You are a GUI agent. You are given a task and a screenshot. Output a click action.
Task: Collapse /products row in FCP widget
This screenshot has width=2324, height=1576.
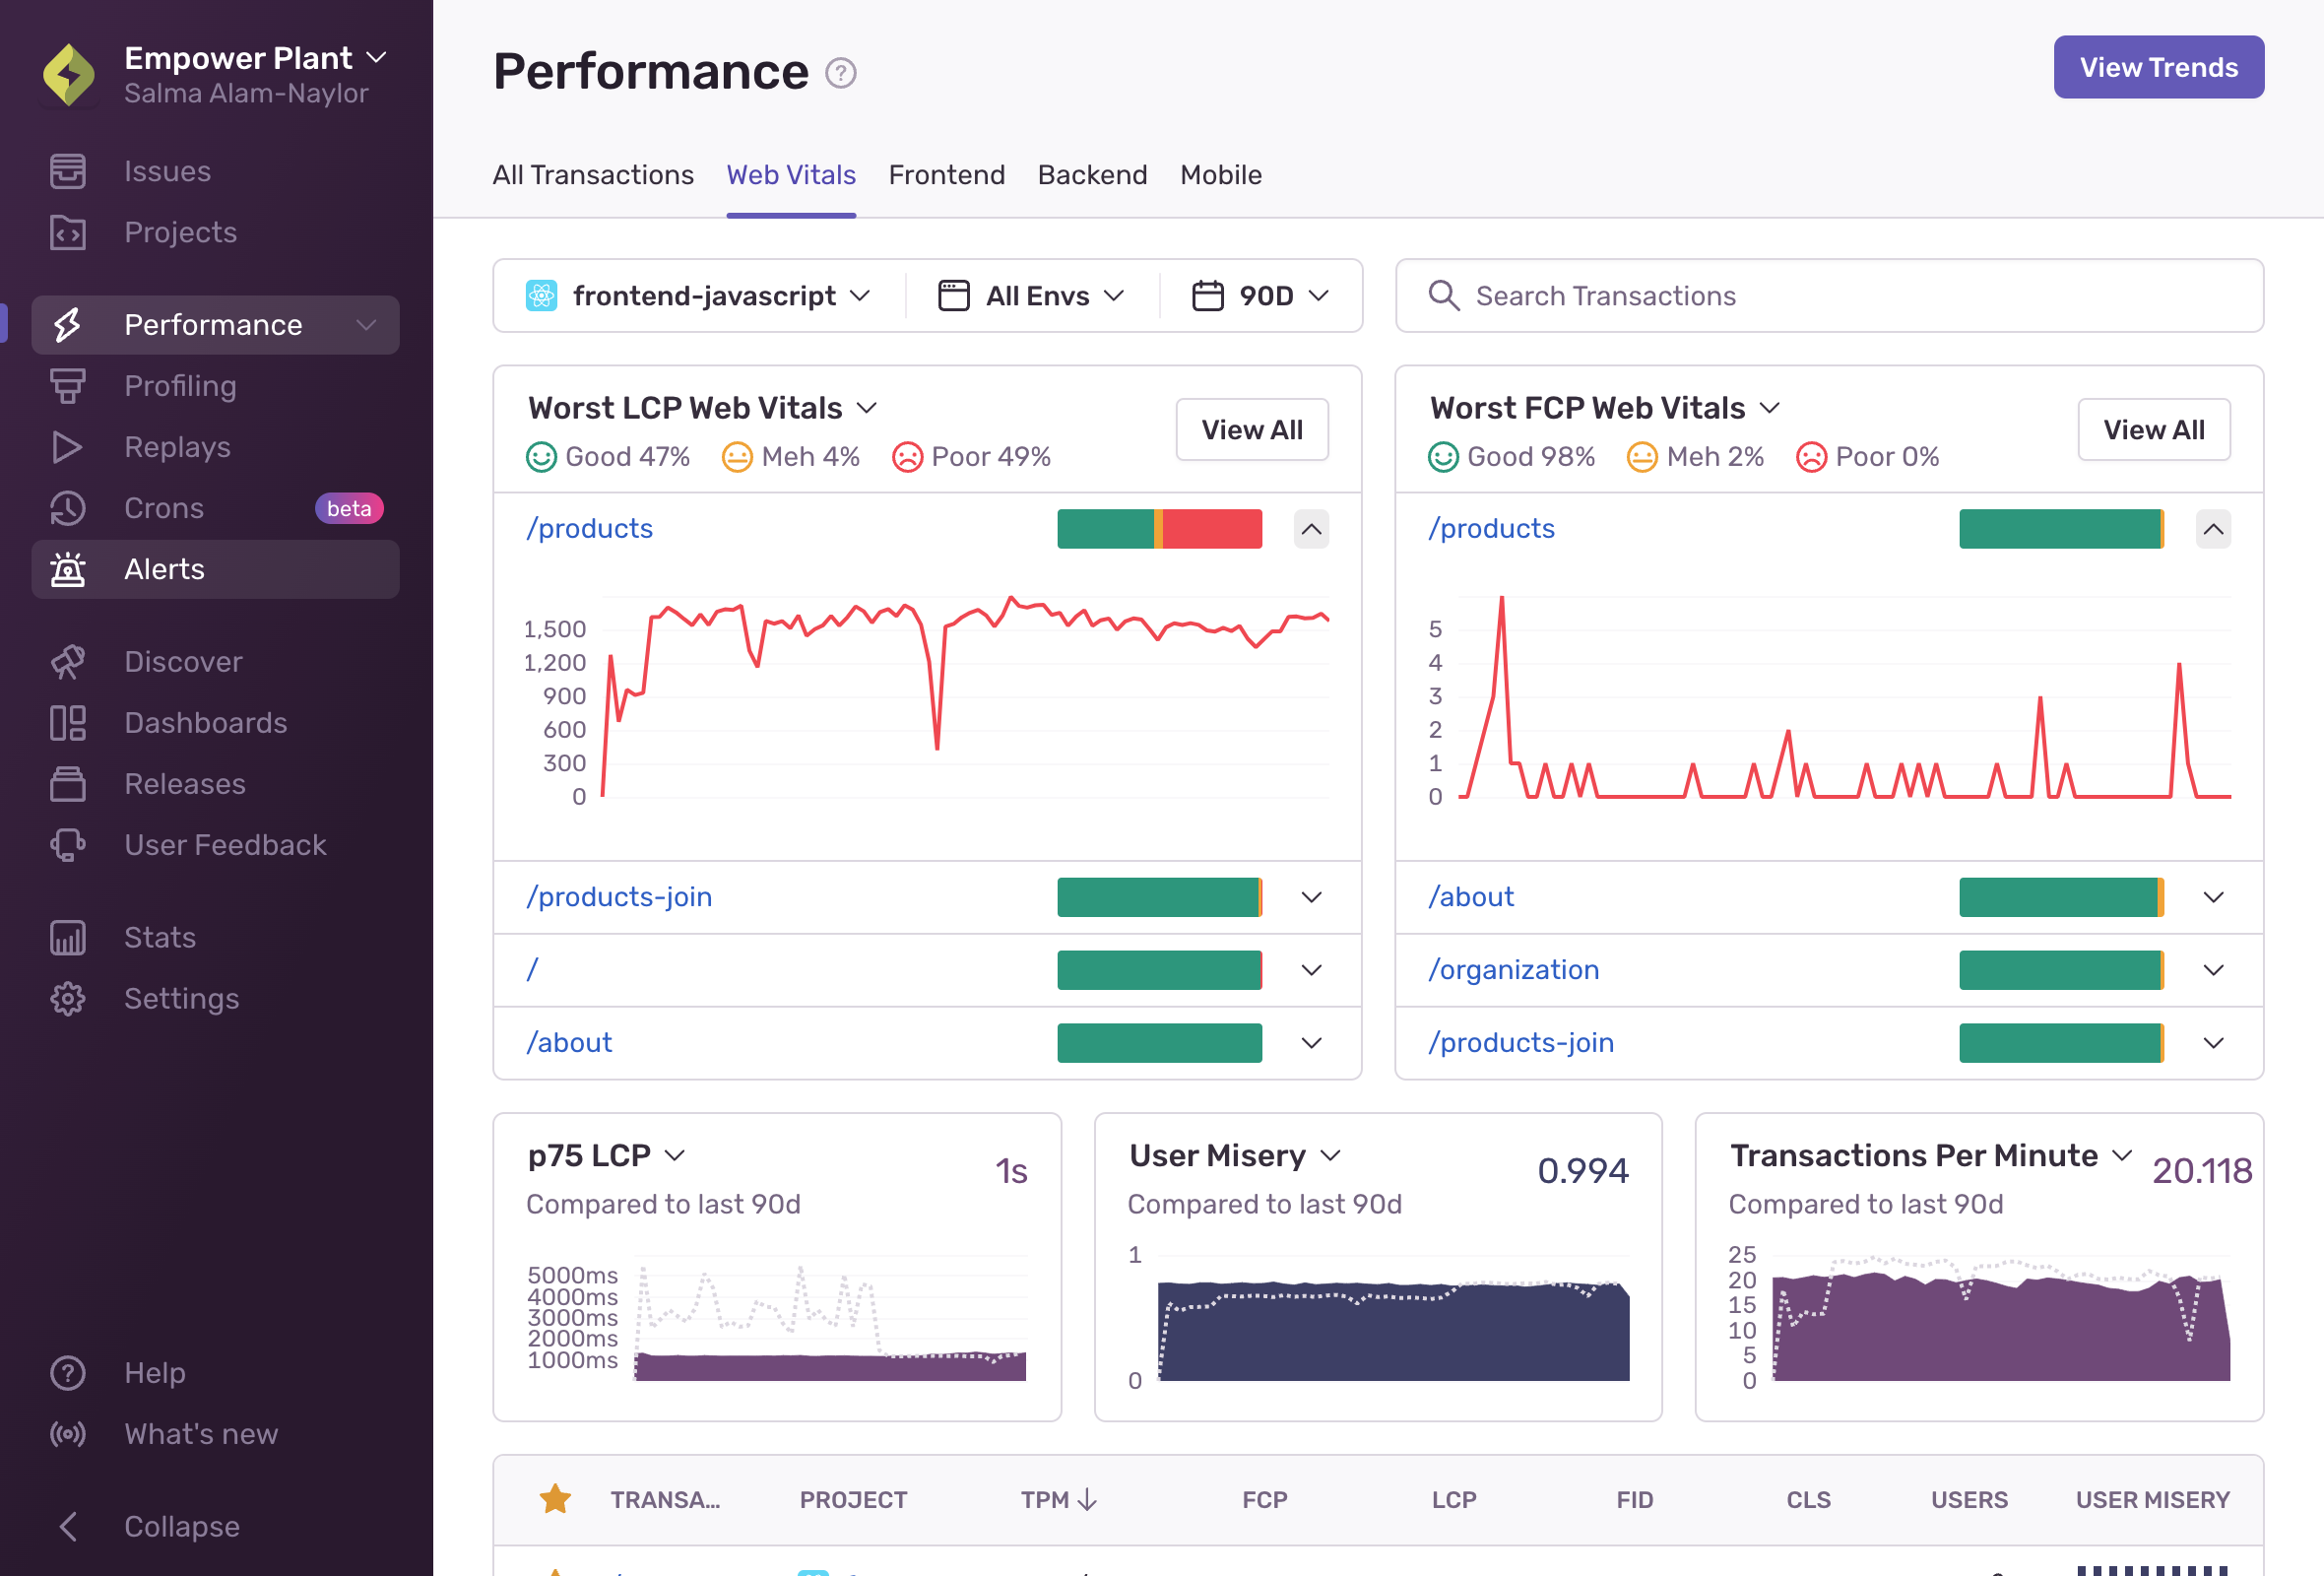click(x=2213, y=529)
